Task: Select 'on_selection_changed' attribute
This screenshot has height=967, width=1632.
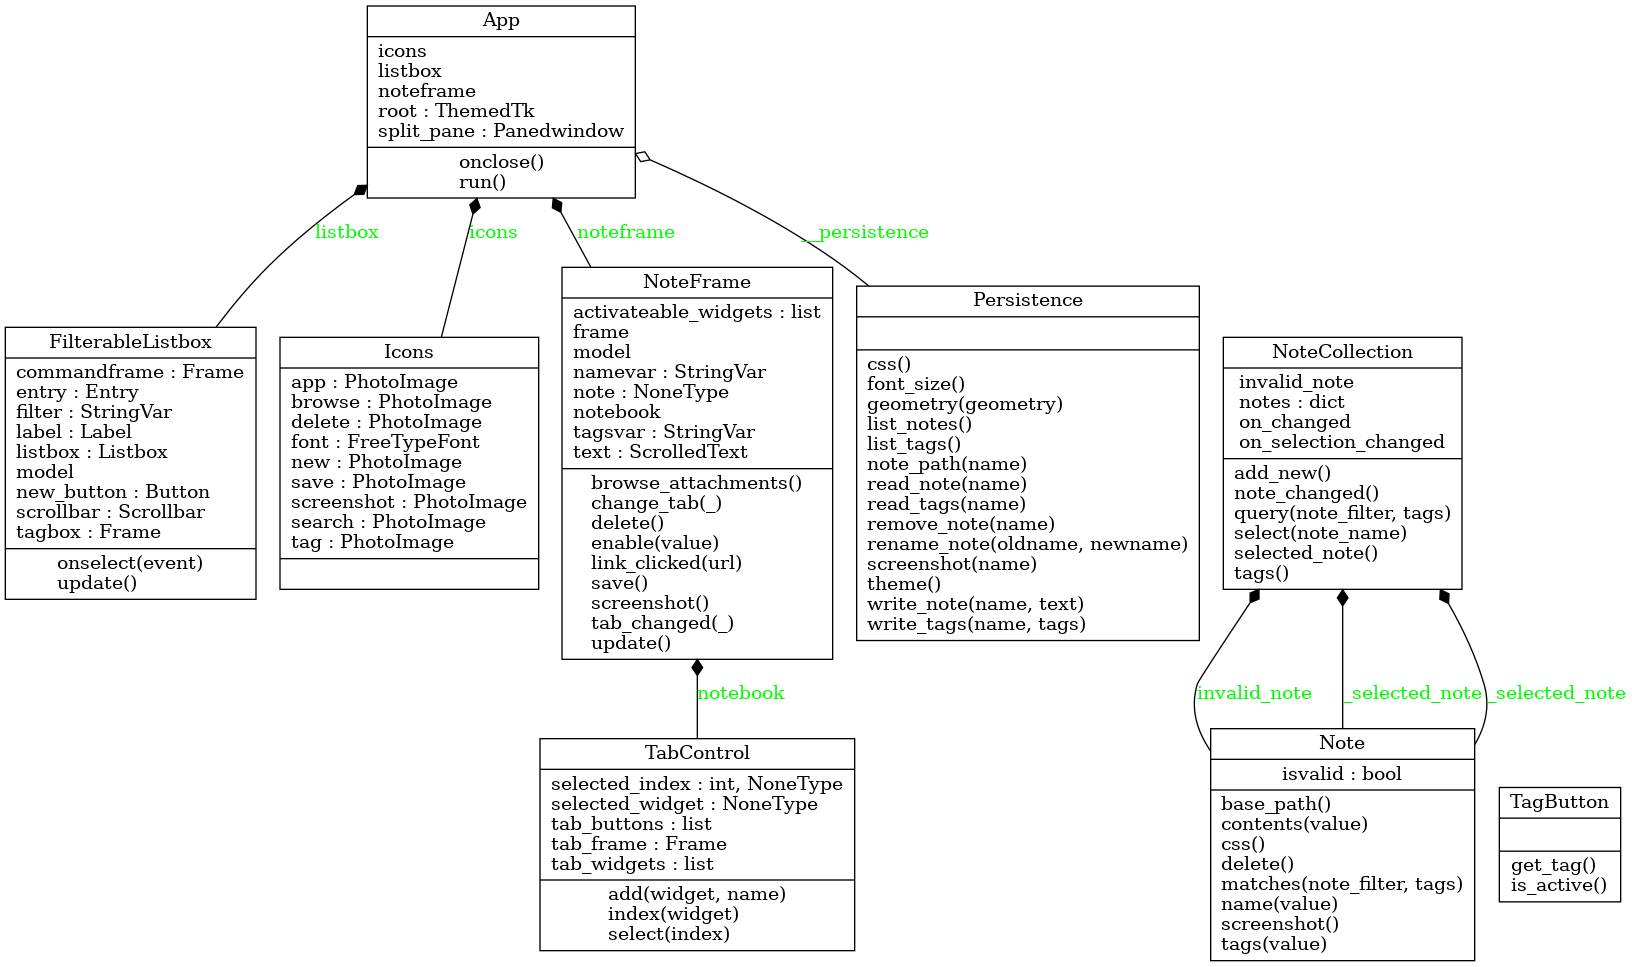Action: click(1342, 442)
